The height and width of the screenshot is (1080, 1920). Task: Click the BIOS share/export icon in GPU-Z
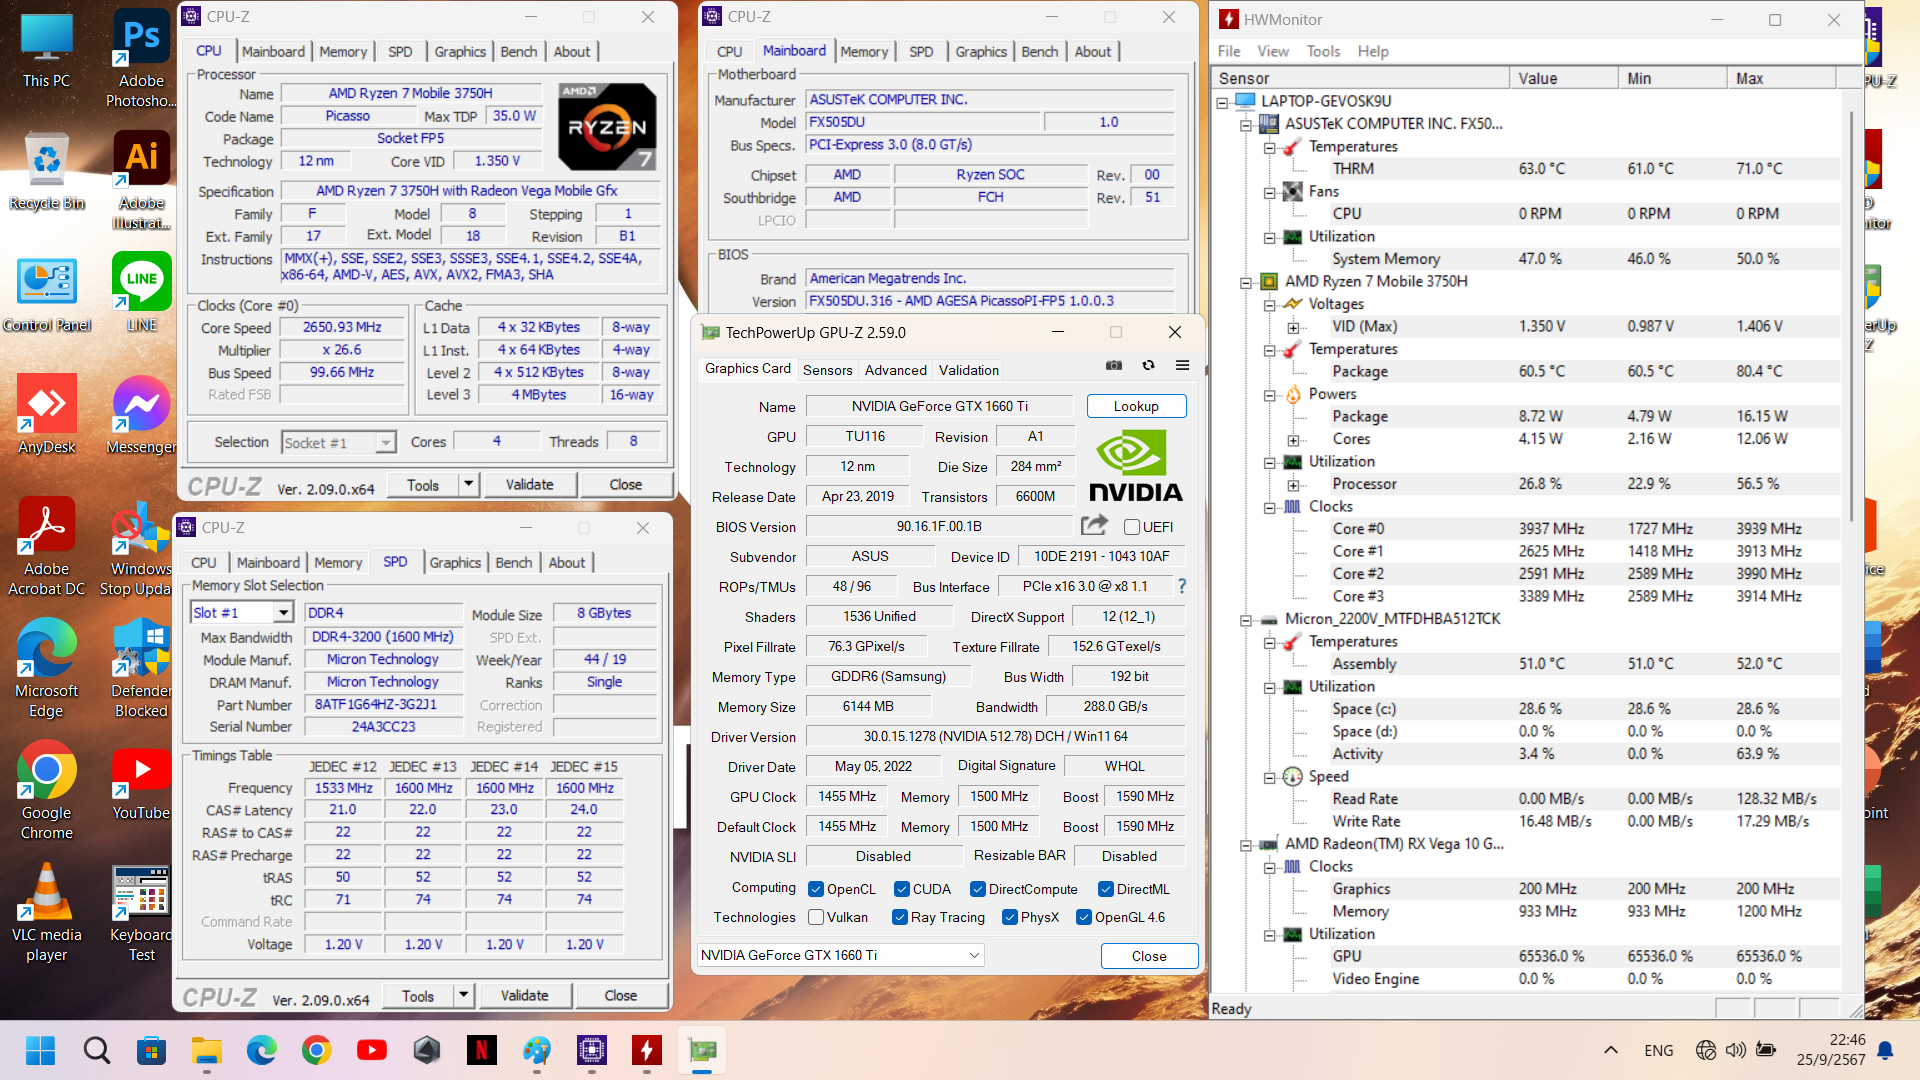tap(1094, 525)
